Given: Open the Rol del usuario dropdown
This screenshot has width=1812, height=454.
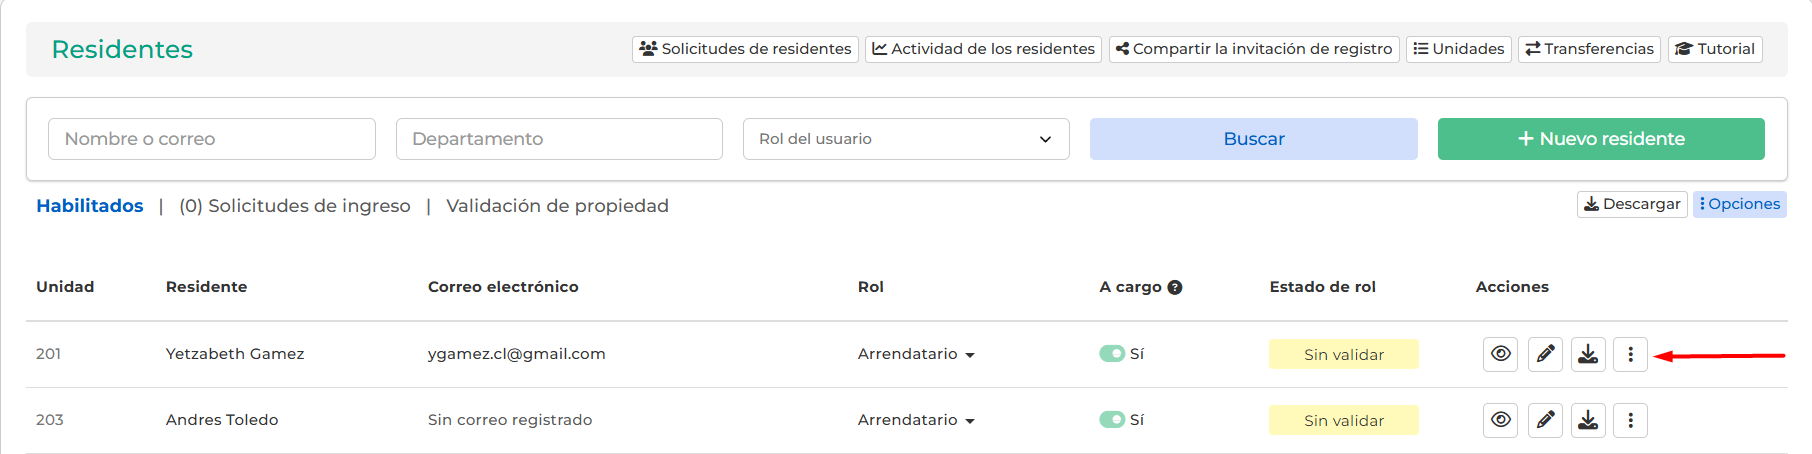Looking at the screenshot, I should pyautogui.click(x=906, y=139).
